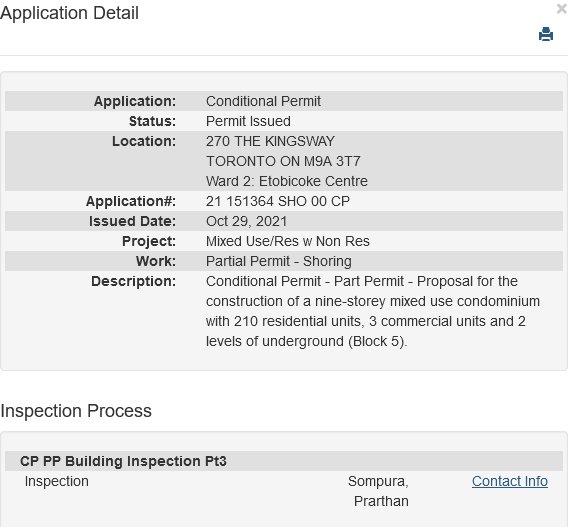
Task: Select application number 21 151364 SHO 00 CP
Action: tap(278, 201)
